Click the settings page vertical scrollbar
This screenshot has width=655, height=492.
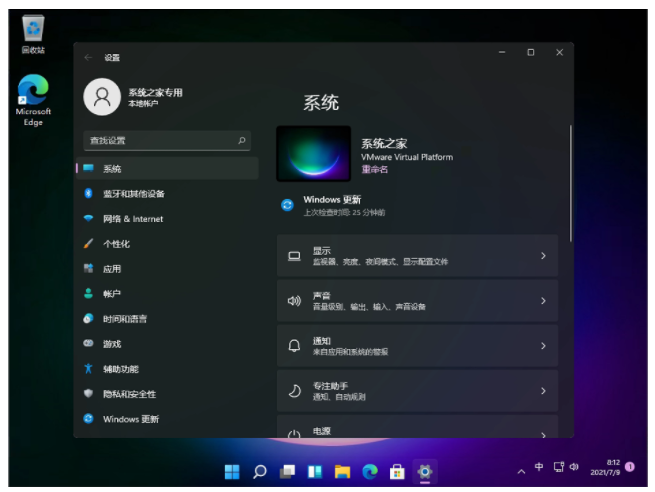coord(570,183)
